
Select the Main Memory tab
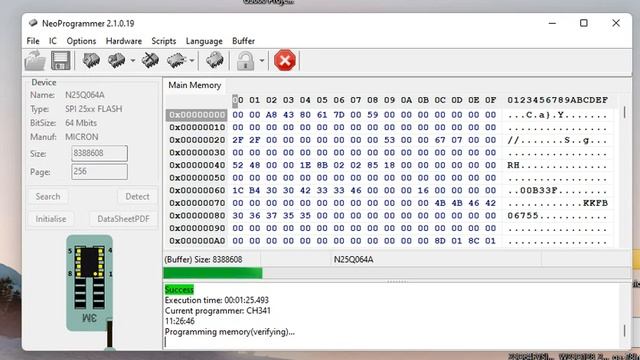point(195,85)
